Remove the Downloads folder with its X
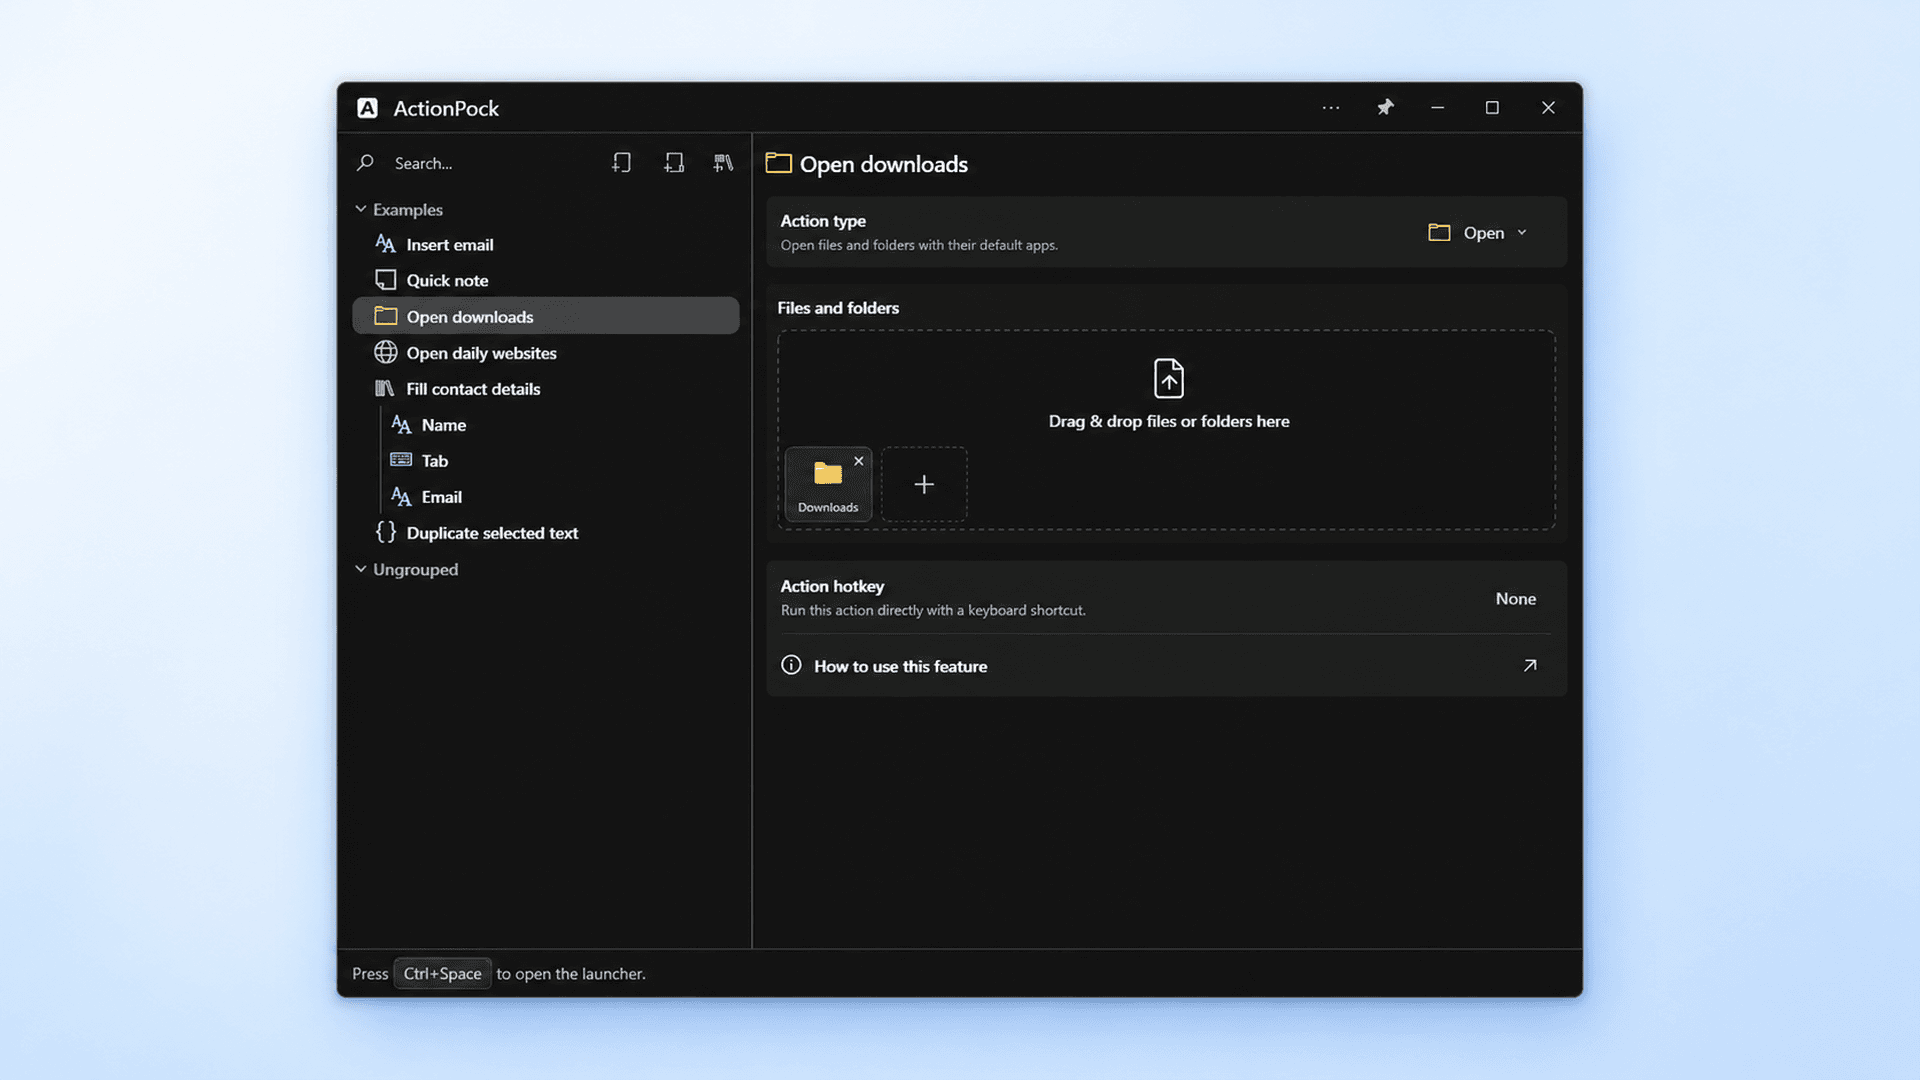The width and height of the screenshot is (1920, 1080). [858, 461]
